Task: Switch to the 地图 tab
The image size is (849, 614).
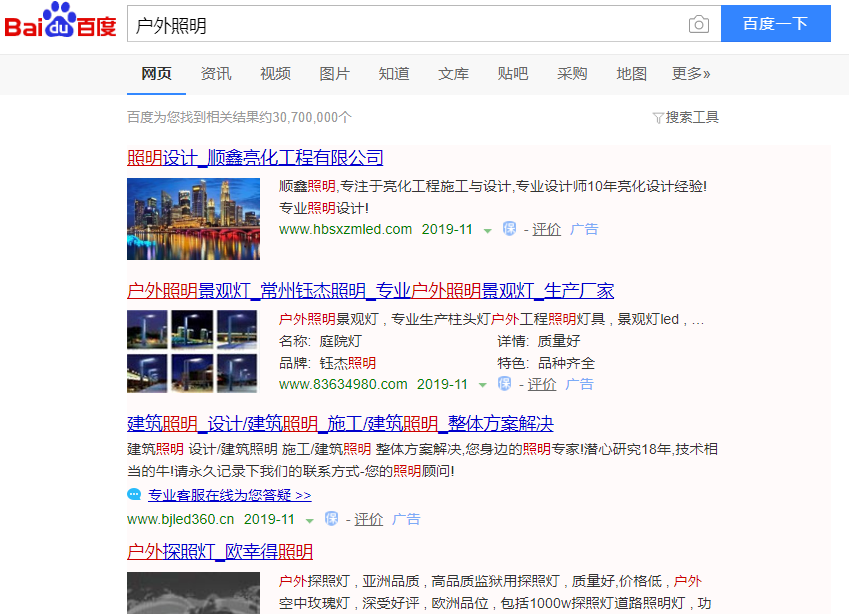Action: tap(631, 73)
